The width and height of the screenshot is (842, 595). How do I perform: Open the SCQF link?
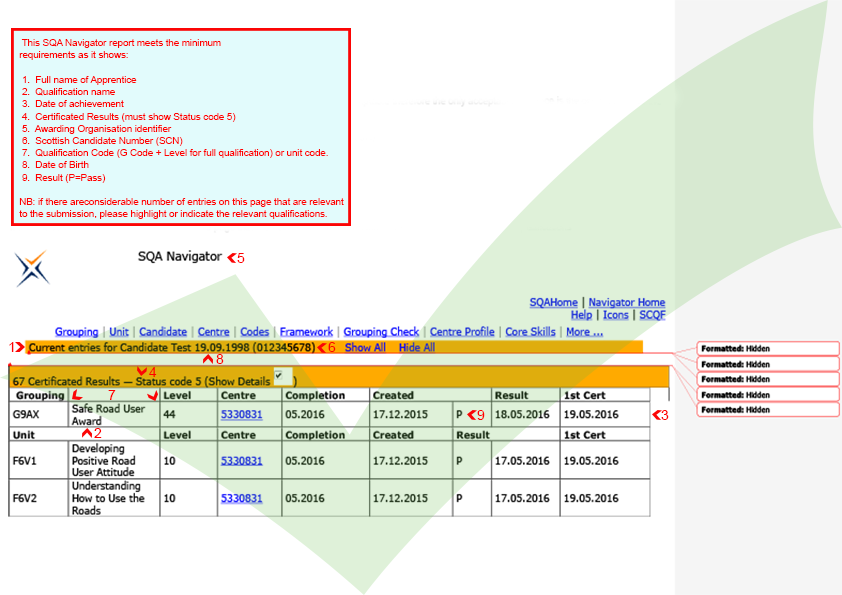coord(652,315)
